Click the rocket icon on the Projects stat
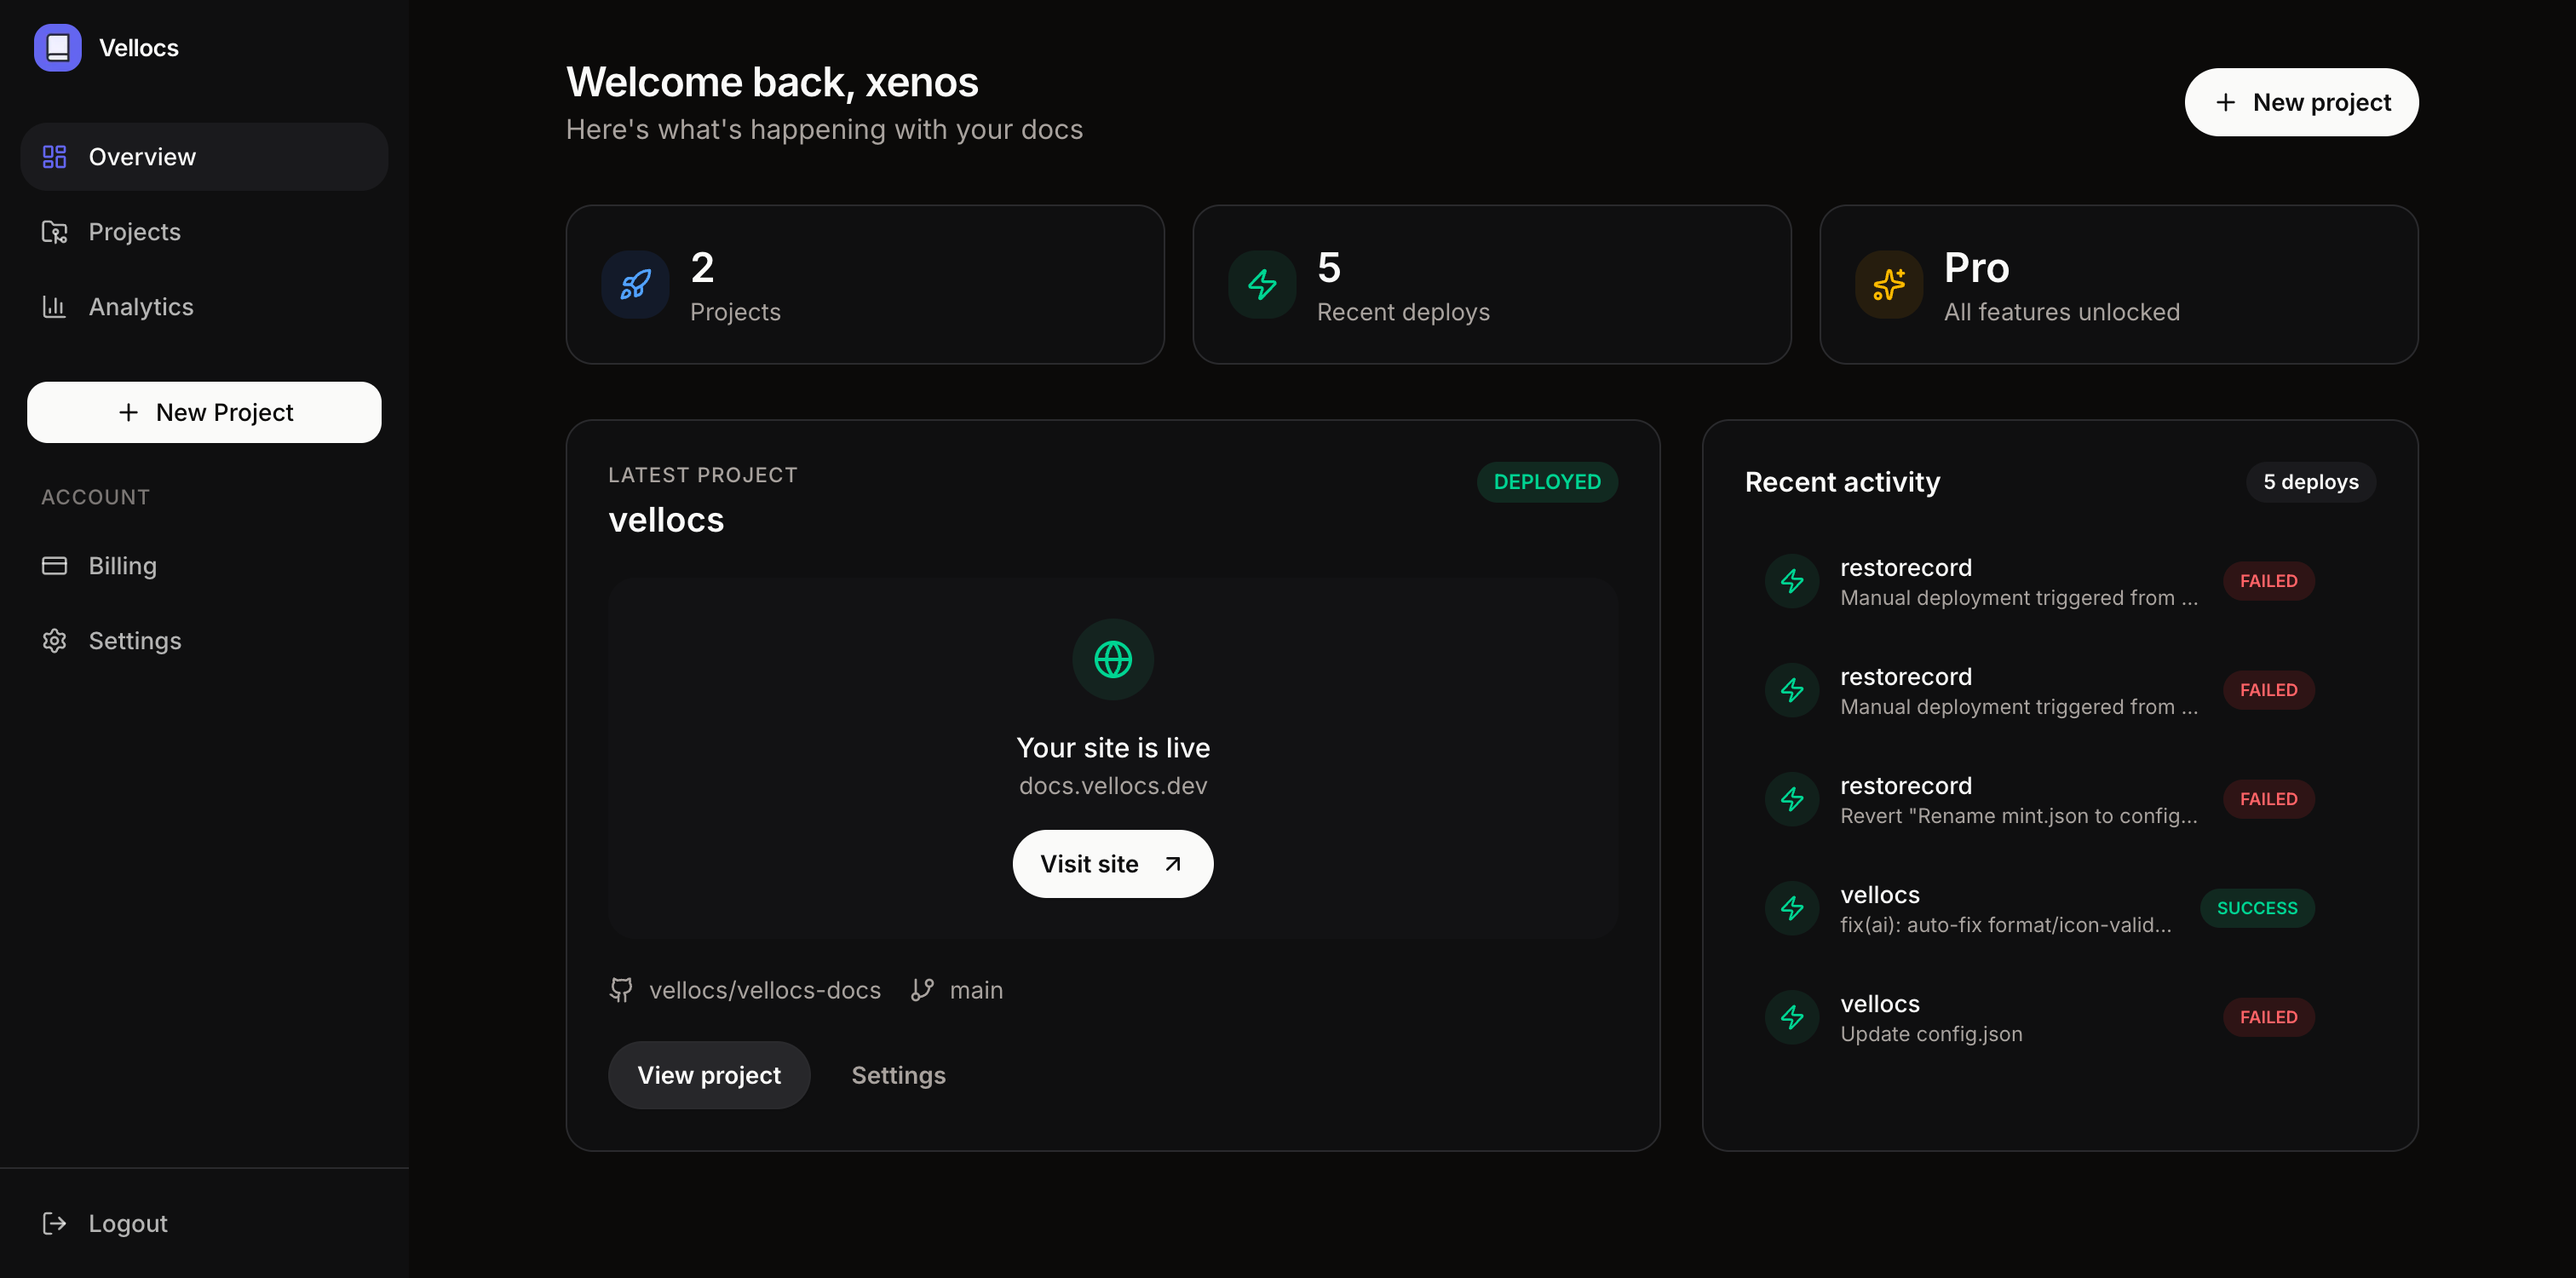Screen dimensions: 2576x1278 [633, 284]
